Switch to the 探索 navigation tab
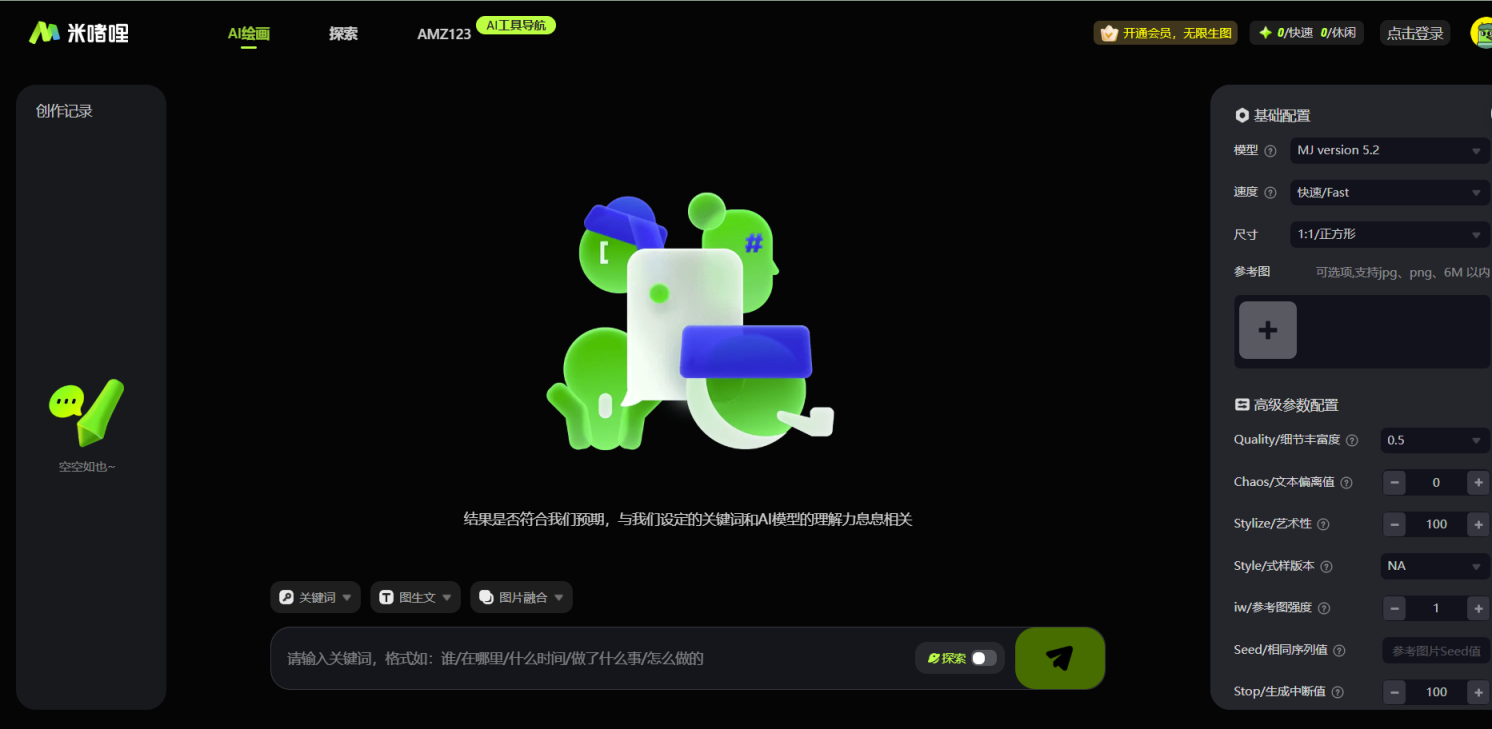The width and height of the screenshot is (1492, 729). [x=343, y=33]
